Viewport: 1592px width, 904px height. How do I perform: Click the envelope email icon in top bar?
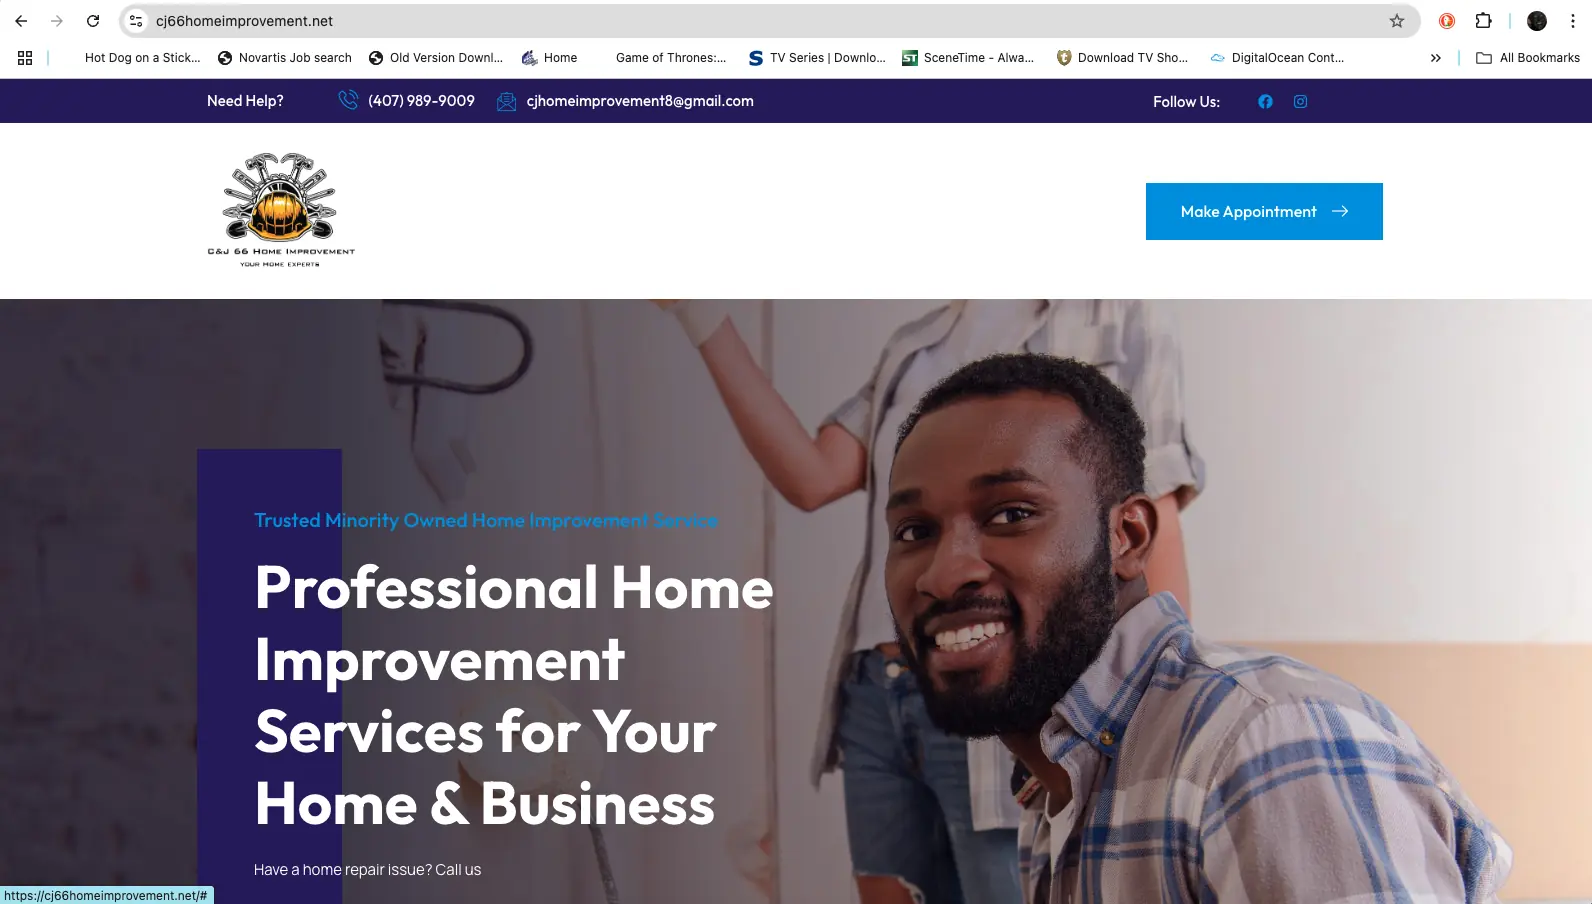pos(507,101)
